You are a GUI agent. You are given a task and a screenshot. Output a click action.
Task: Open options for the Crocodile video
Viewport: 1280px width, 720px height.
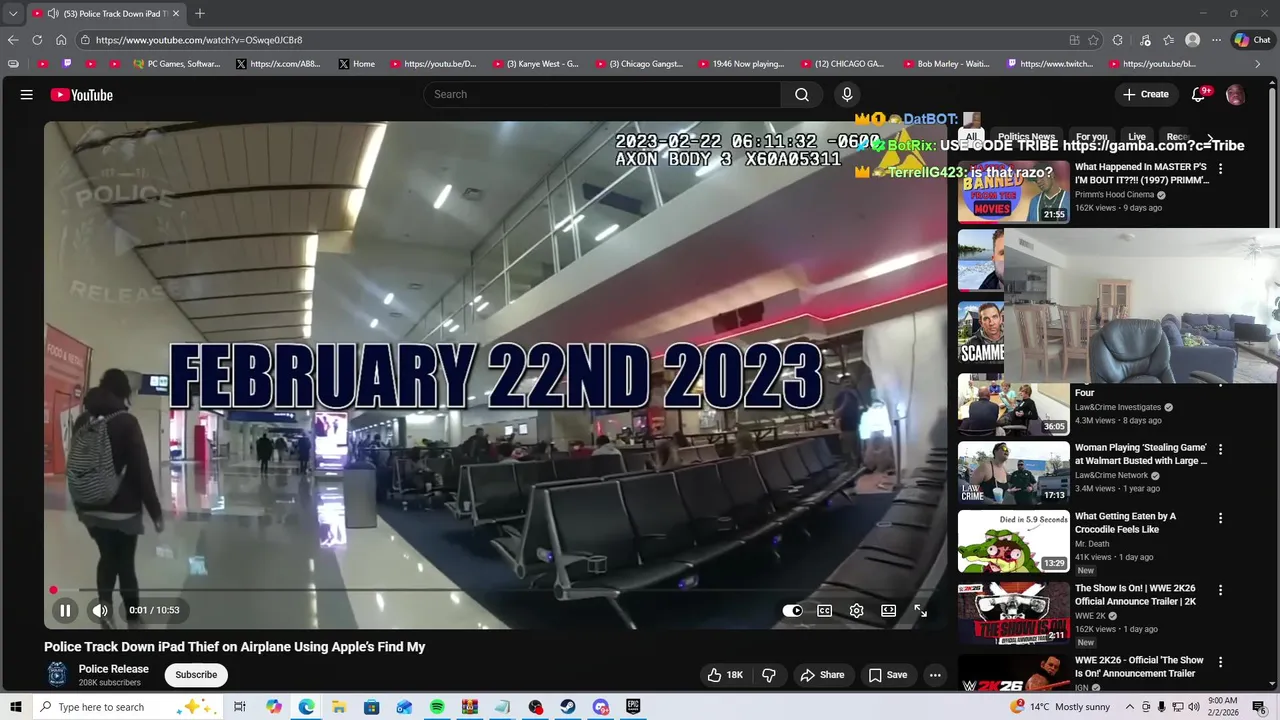[x=1220, y=518]
